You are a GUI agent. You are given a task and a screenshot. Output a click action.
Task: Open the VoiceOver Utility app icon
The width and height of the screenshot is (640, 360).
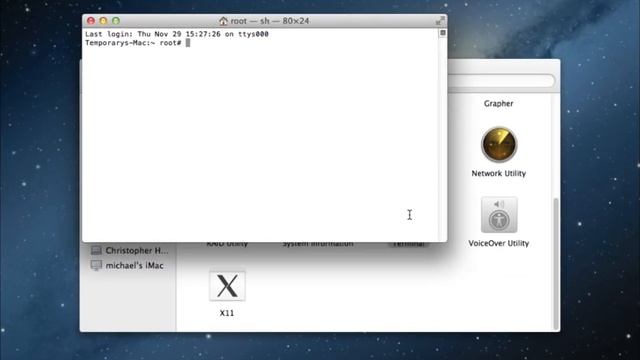499,215
